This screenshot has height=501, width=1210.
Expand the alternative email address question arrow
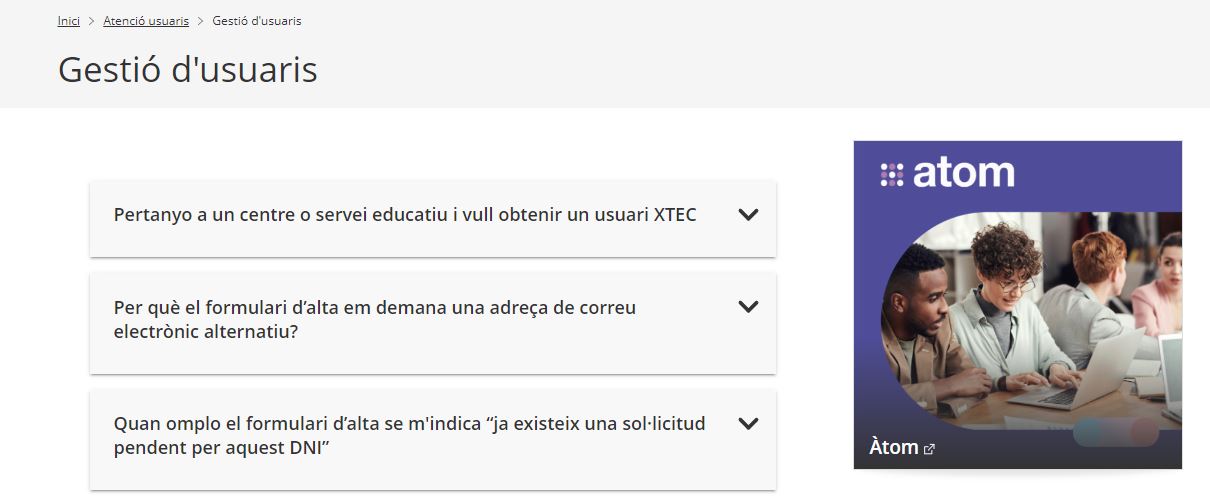pyautogui.click(x=748, y=307)
